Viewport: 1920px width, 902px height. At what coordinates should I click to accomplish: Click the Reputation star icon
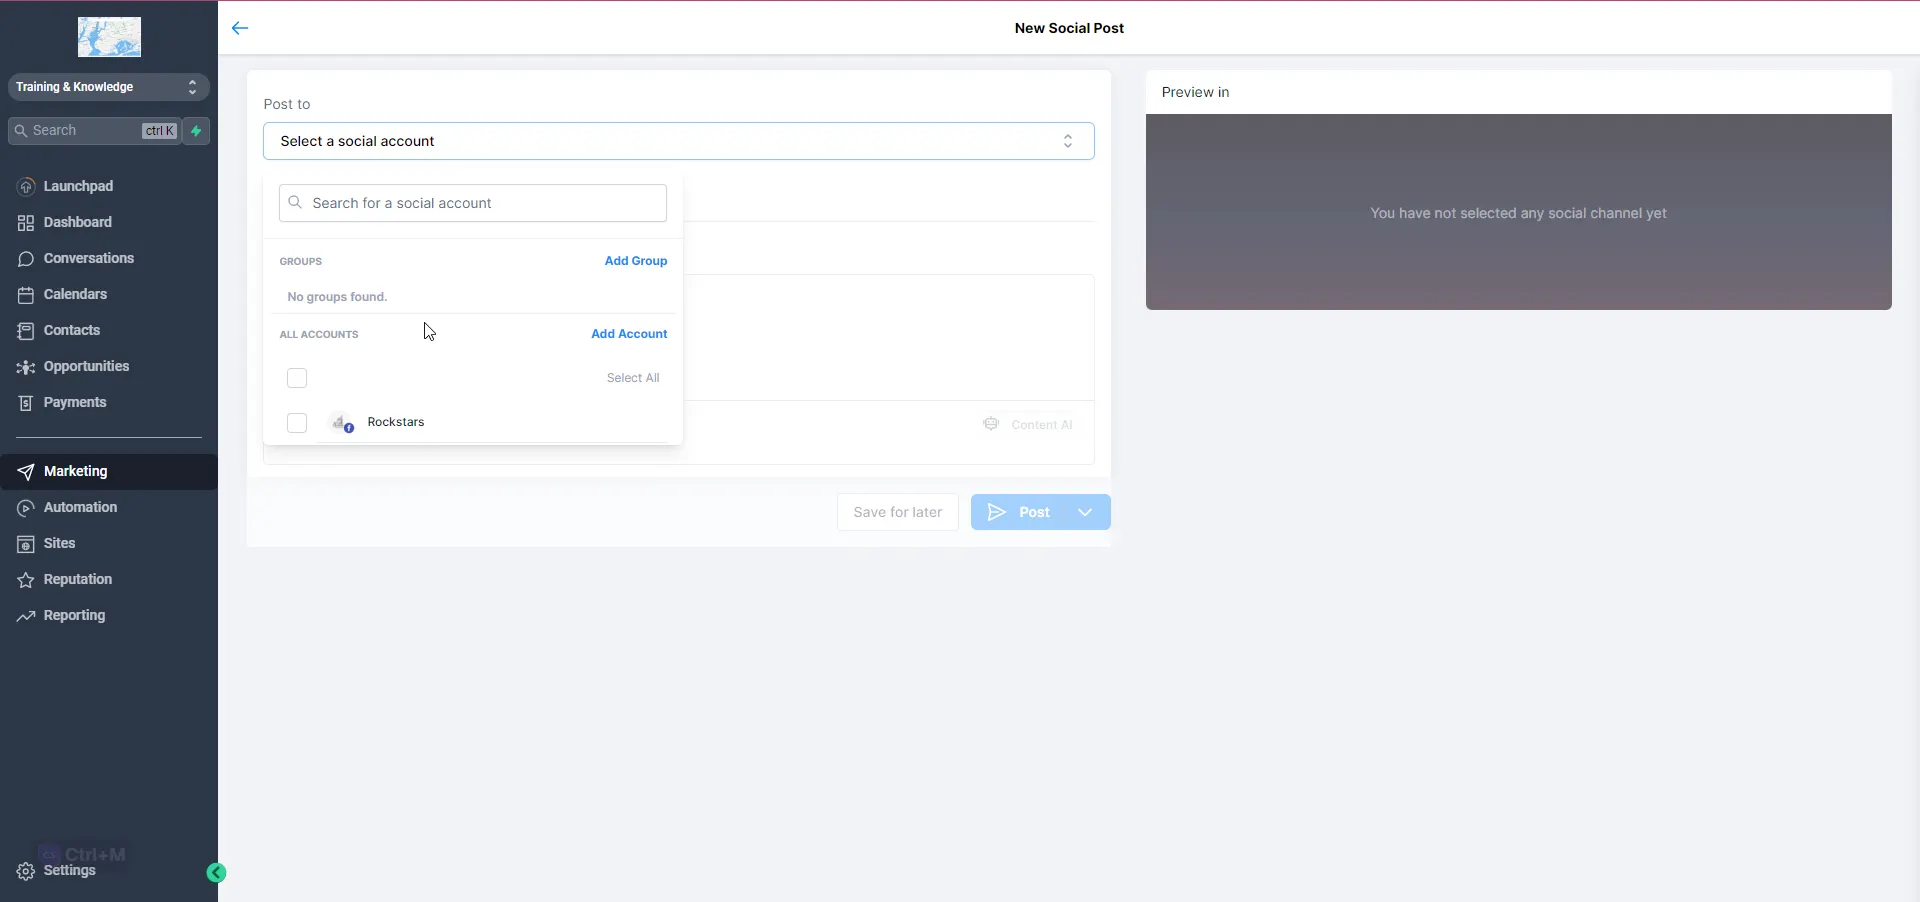26,580
